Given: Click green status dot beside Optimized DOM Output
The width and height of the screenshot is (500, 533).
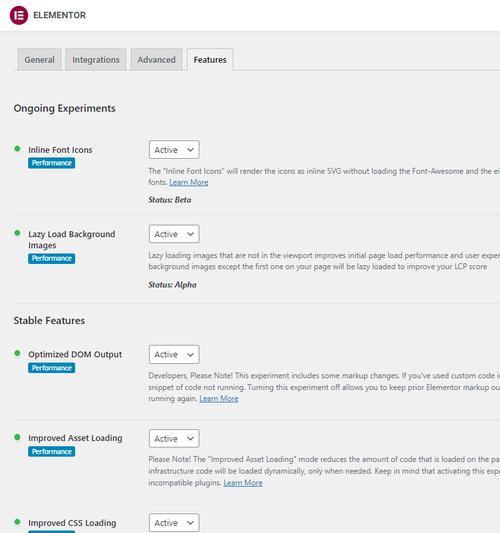Looking at the screenshot, I should pyautogui.click(x=17, y=353).
